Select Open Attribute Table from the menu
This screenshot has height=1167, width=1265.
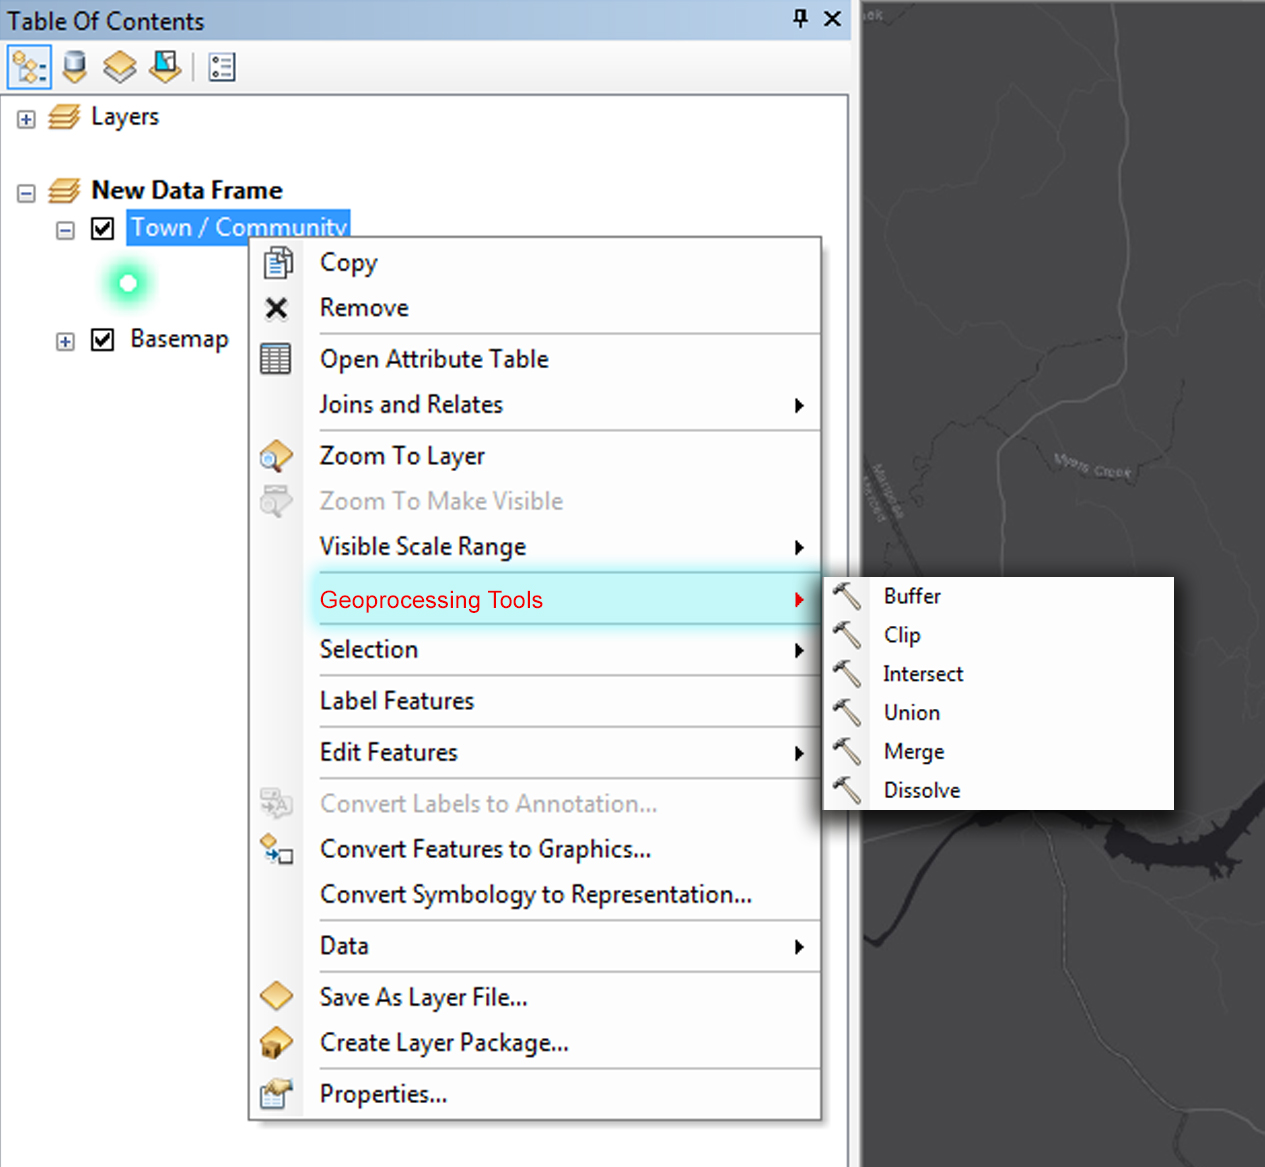(x=433, y=358)
